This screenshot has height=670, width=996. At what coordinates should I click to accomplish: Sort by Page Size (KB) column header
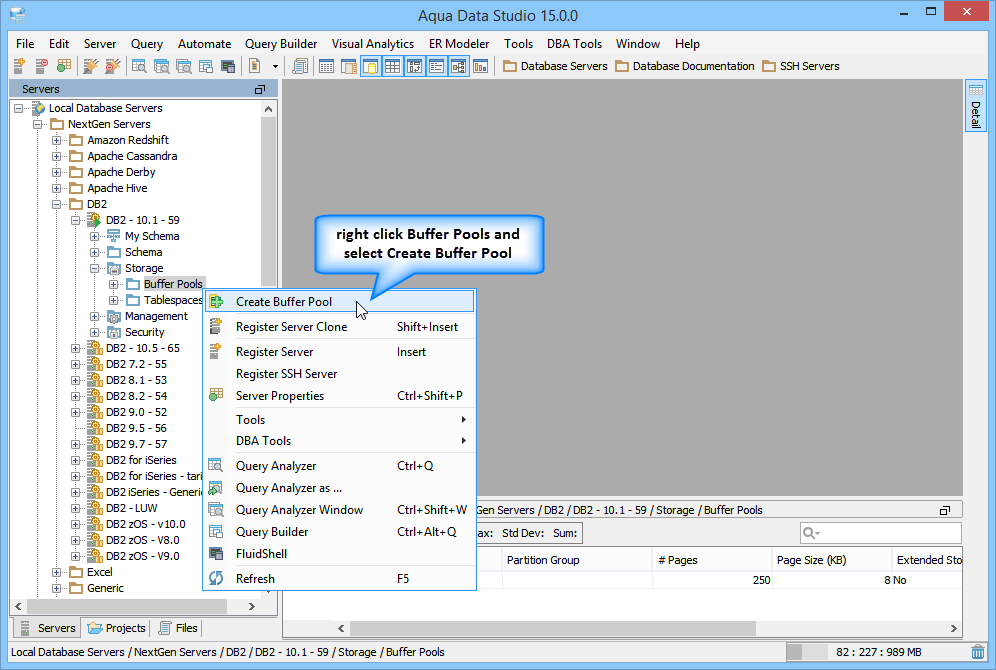[x=831, y=560]
